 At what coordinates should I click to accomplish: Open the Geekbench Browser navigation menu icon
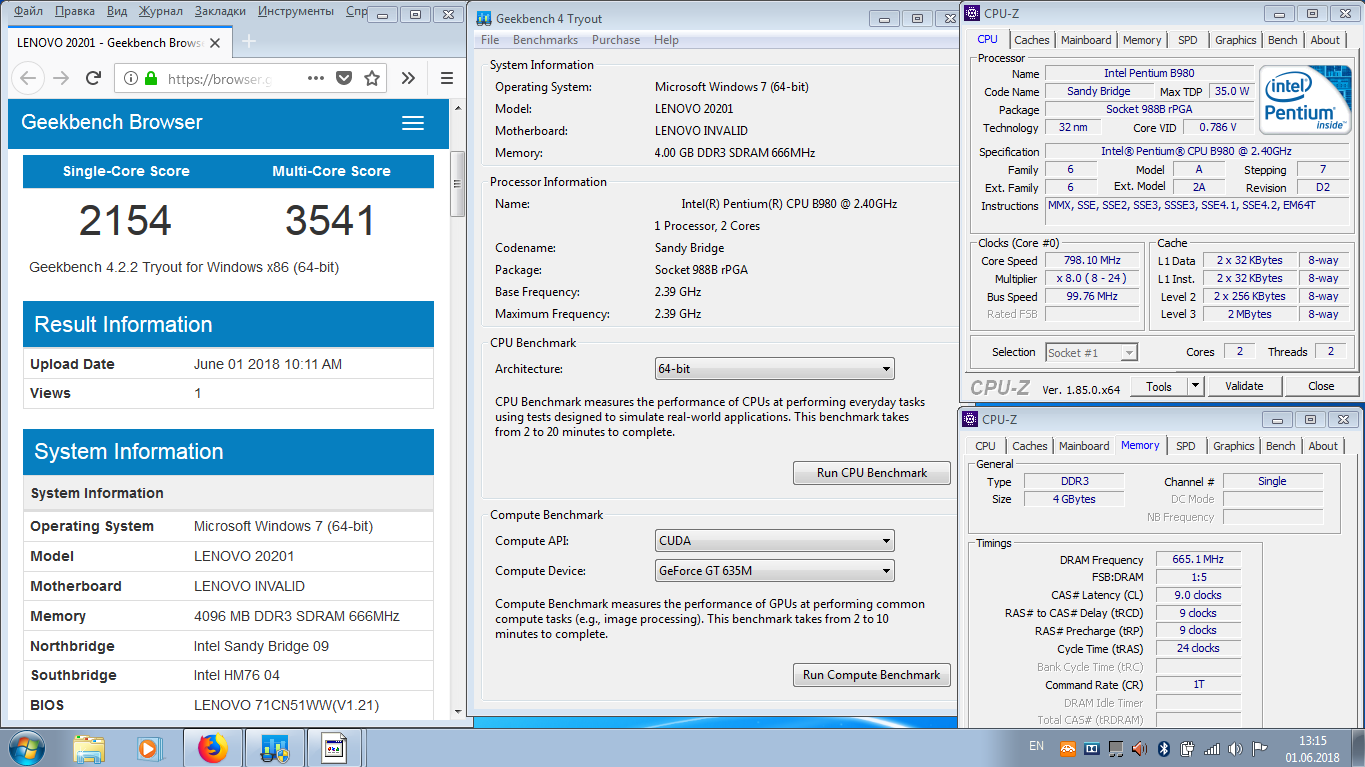pyautogui.click(x=413, y=123)
